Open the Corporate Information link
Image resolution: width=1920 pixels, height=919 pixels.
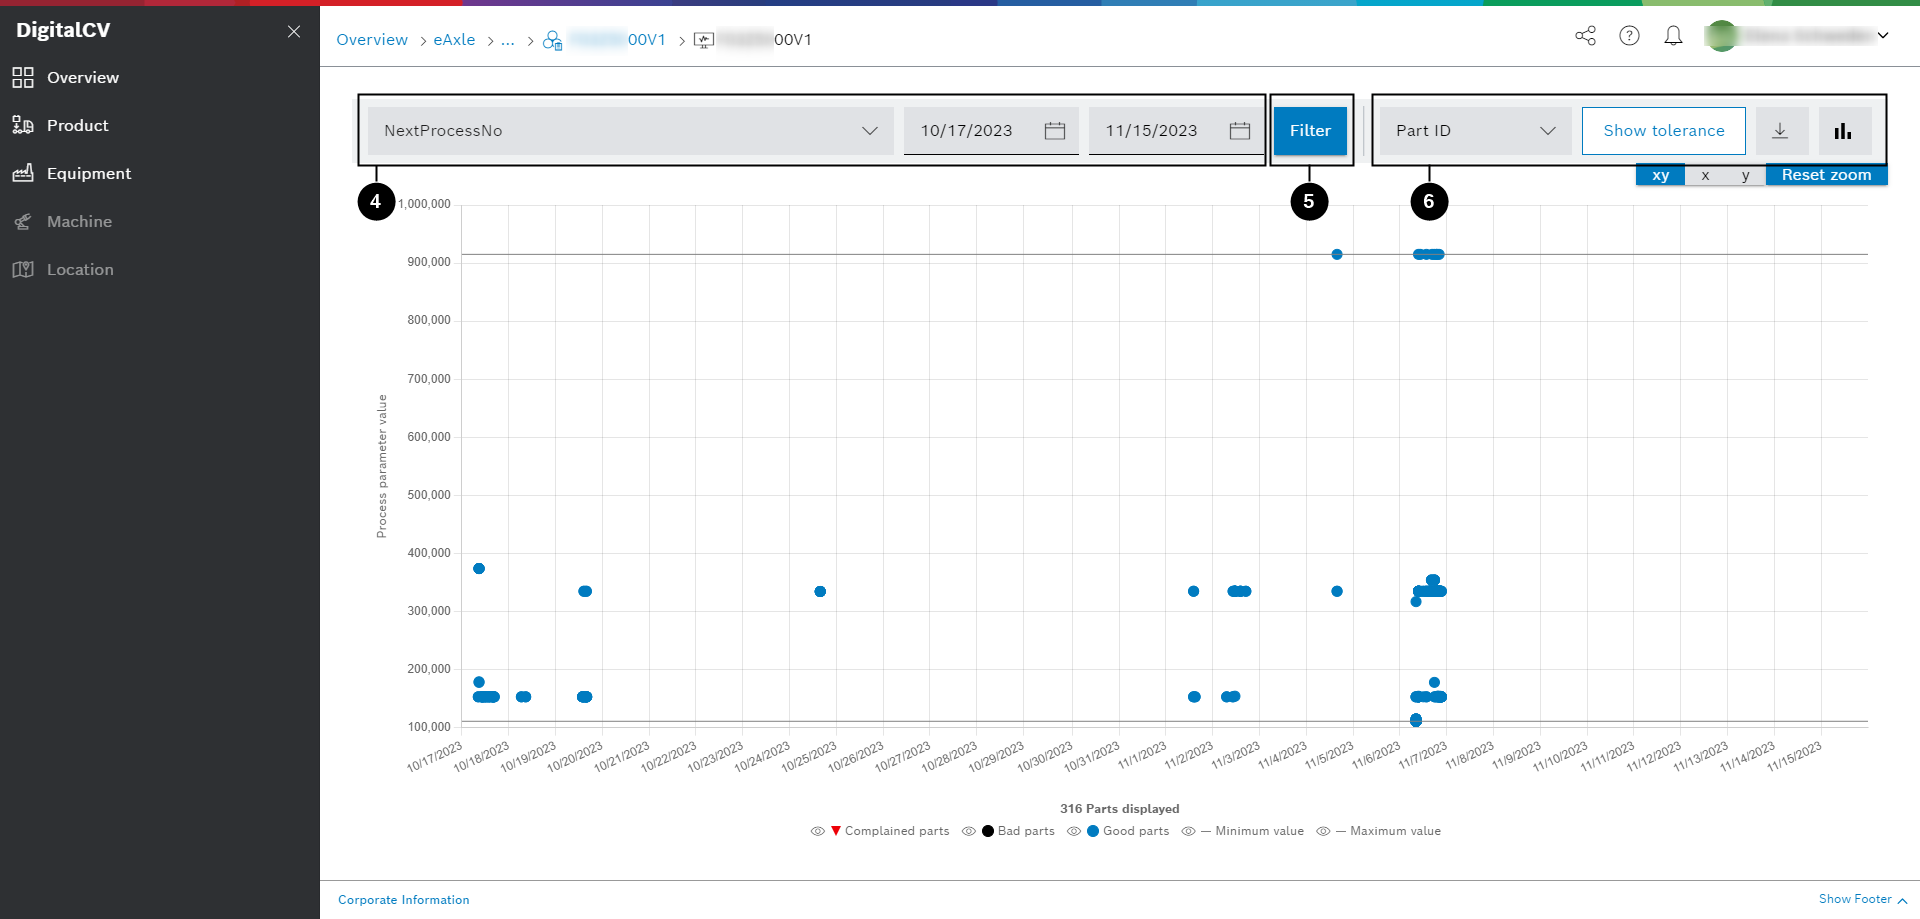pyautogui.click(x=403, y=899)
